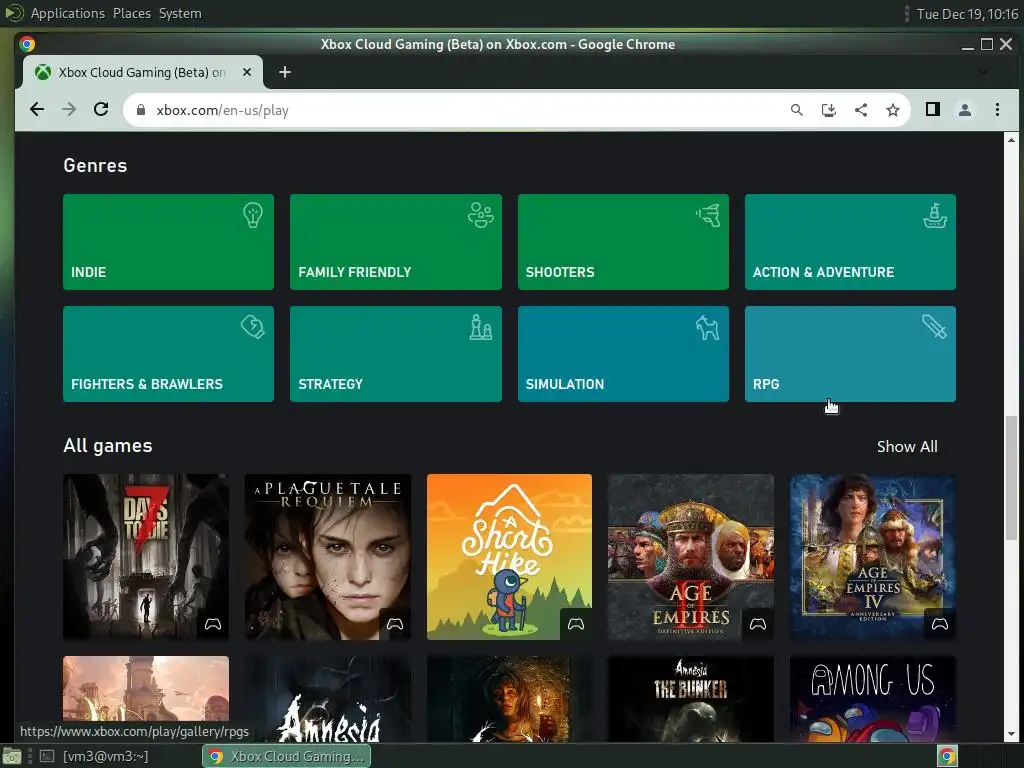
Task: Open the Chrome profile avatar
Action: (x=965, y=110)
